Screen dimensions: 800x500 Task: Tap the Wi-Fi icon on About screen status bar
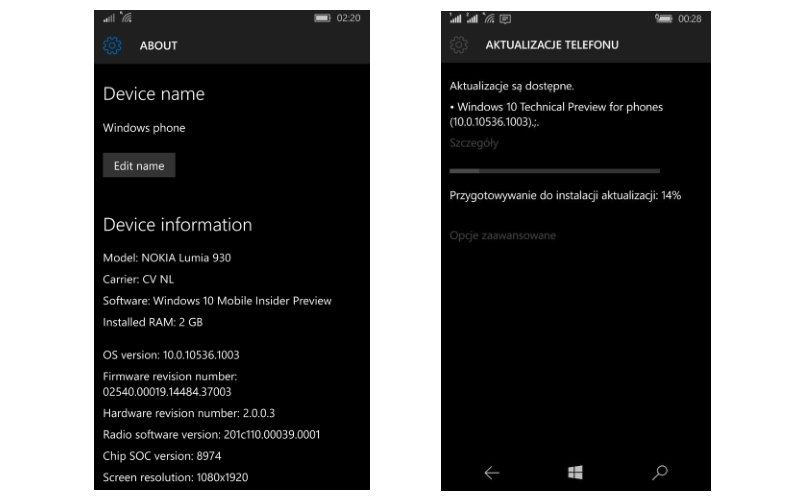click(x=127, y=18)
